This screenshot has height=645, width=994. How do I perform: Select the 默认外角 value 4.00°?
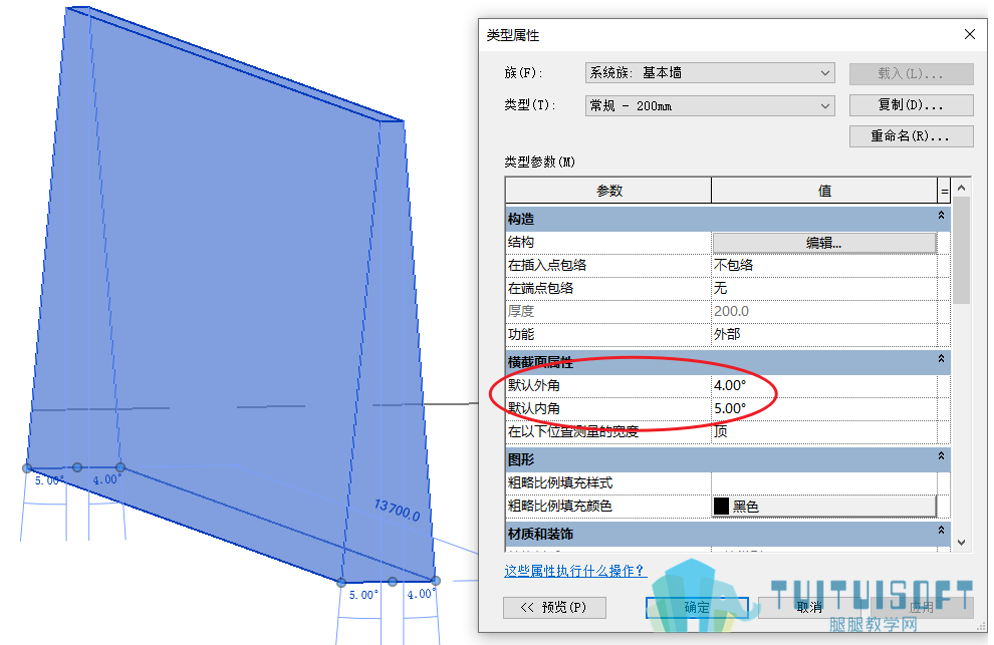click(x=823, y=386)
